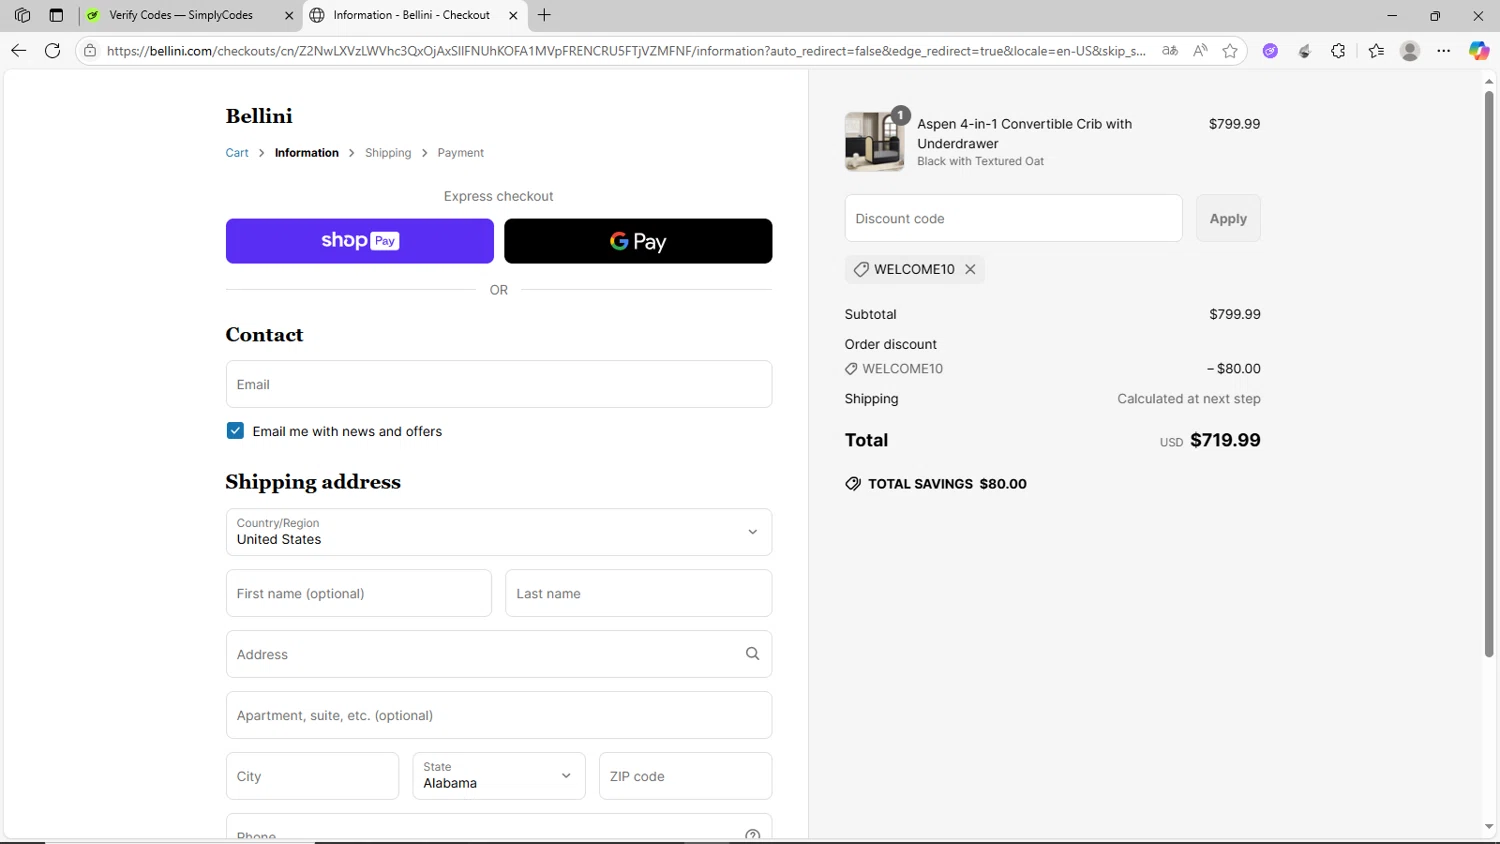Focus the Address input field
Screen dimensions: 1500x844
pos(499,654)
